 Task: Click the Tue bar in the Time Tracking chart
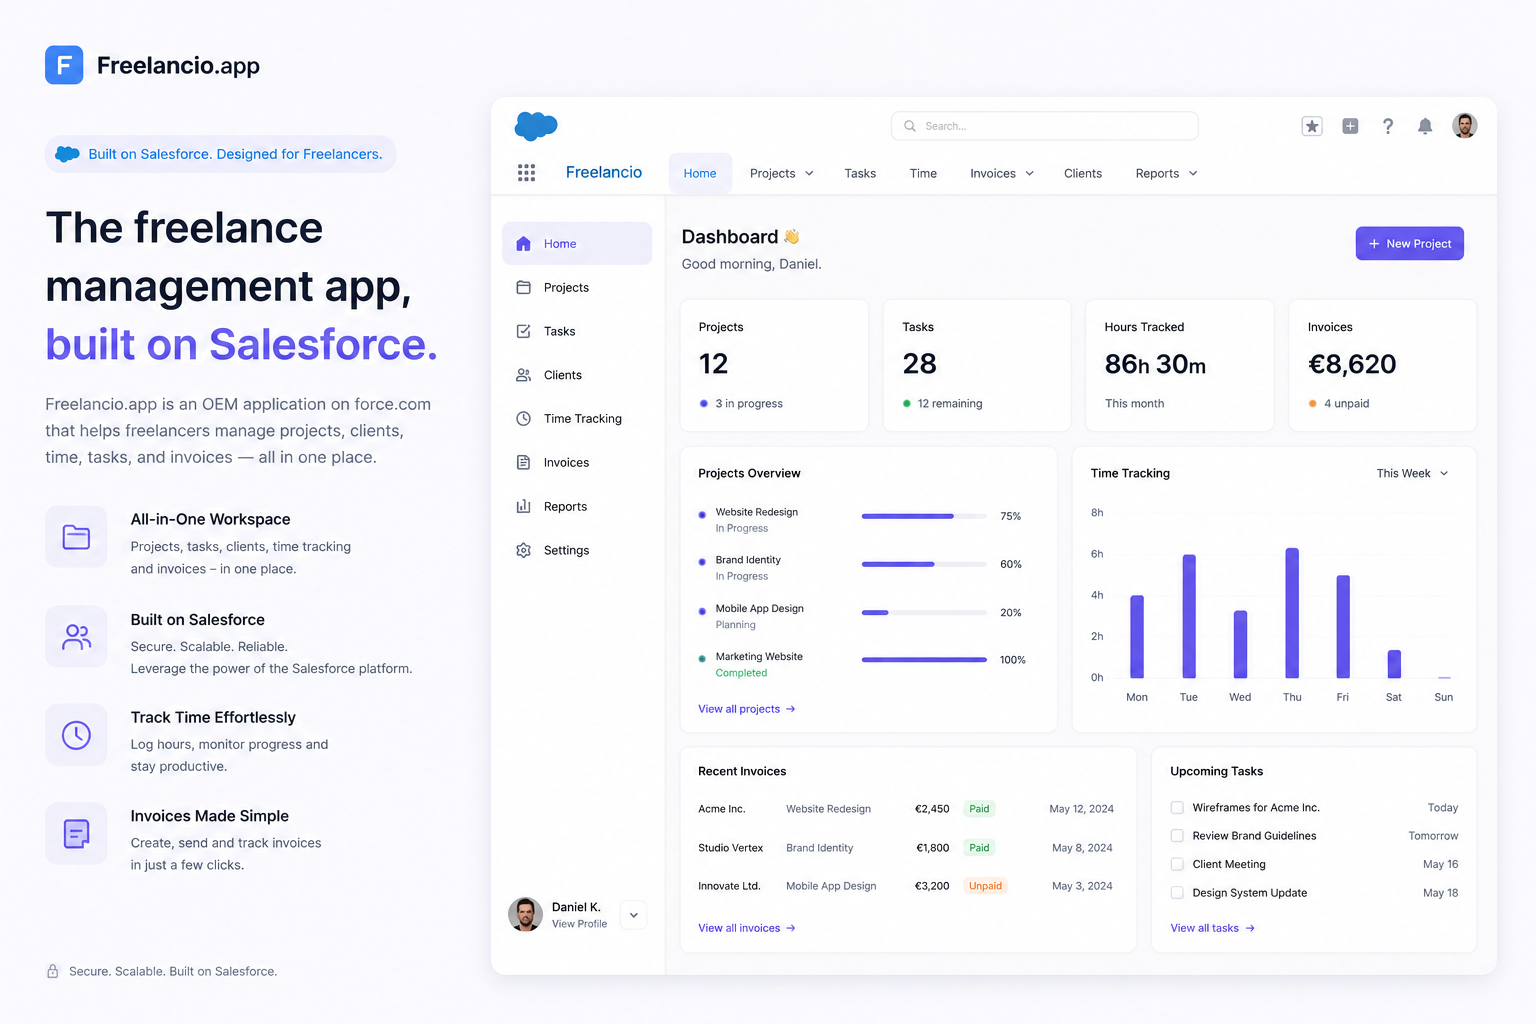[1189, 616]
